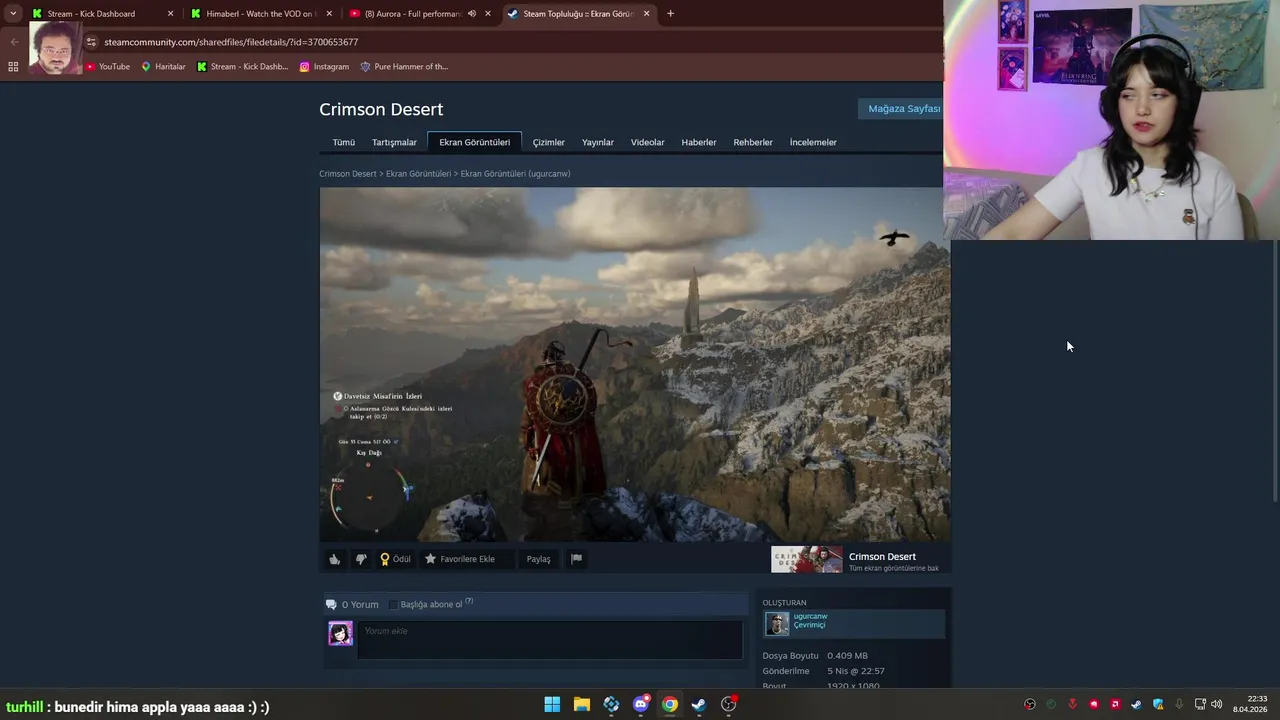The height and width of the screenshot is (720, 1280).
Task: Click Tüm ekran görüntülerine bak link
Action: pyautogui.click(x=894, y=568)
